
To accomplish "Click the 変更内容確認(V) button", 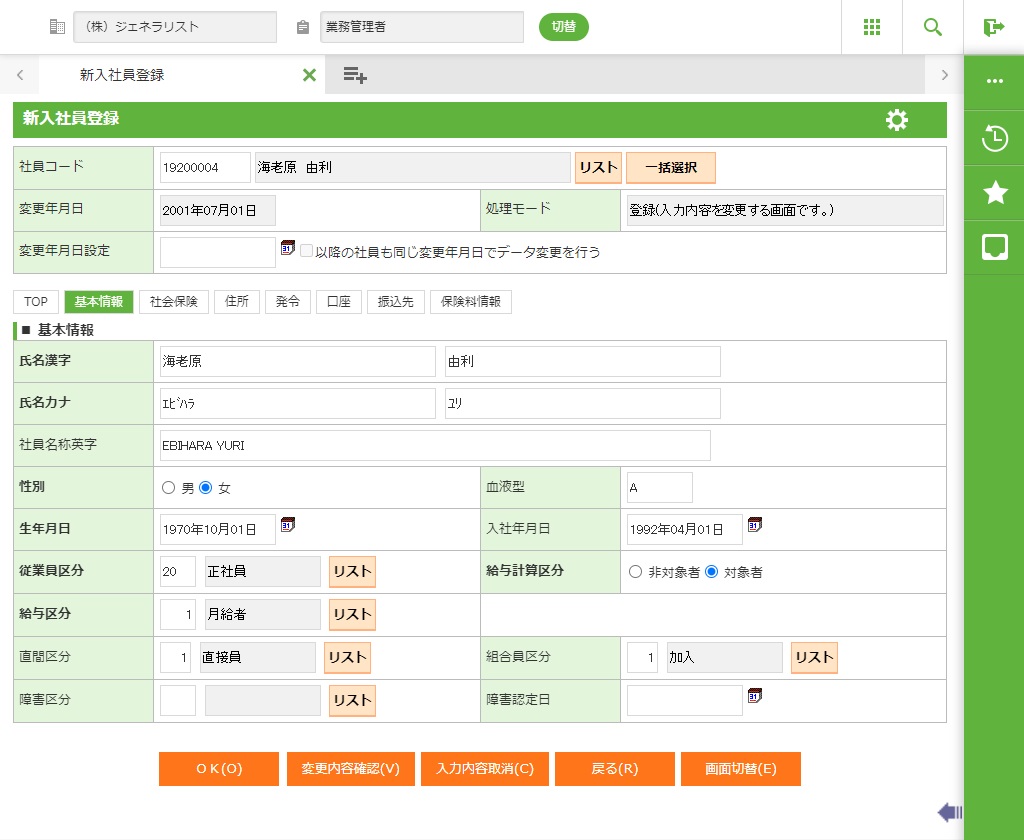I will click(x=350, y=769).
